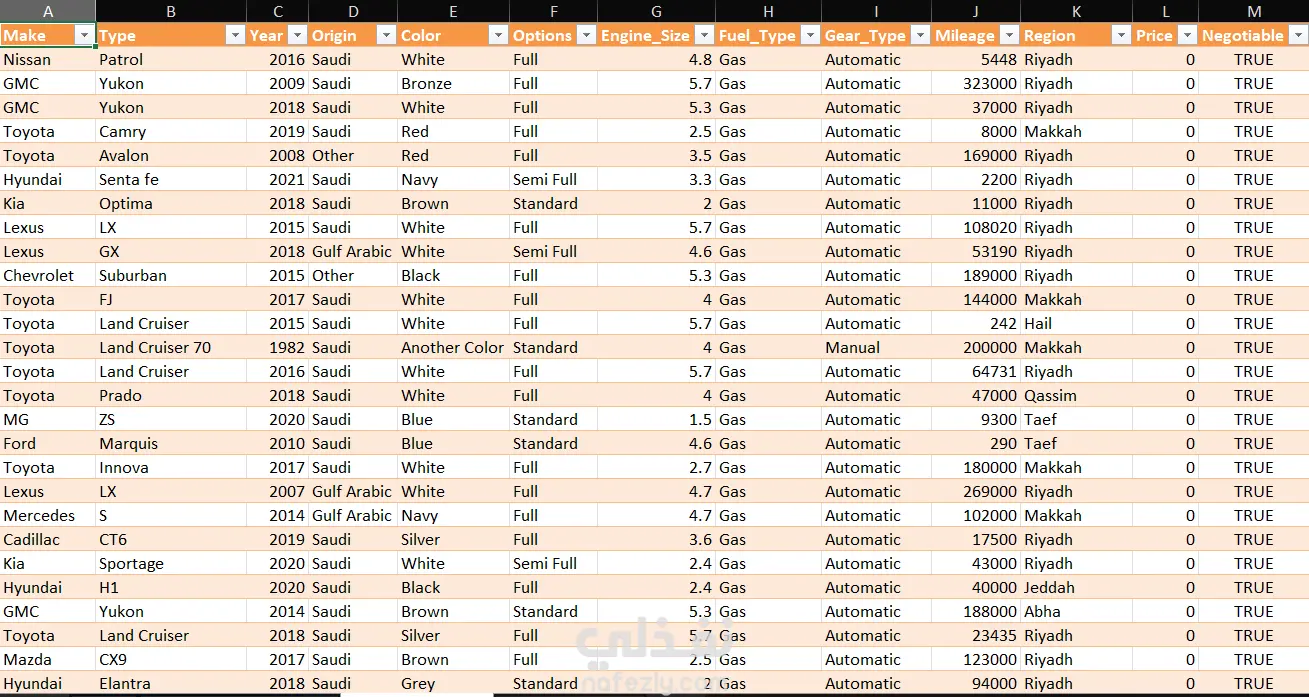The image size is (1309, 697).
Task: Open the Negotiable filter dropdown
Action: (1298, 35)
